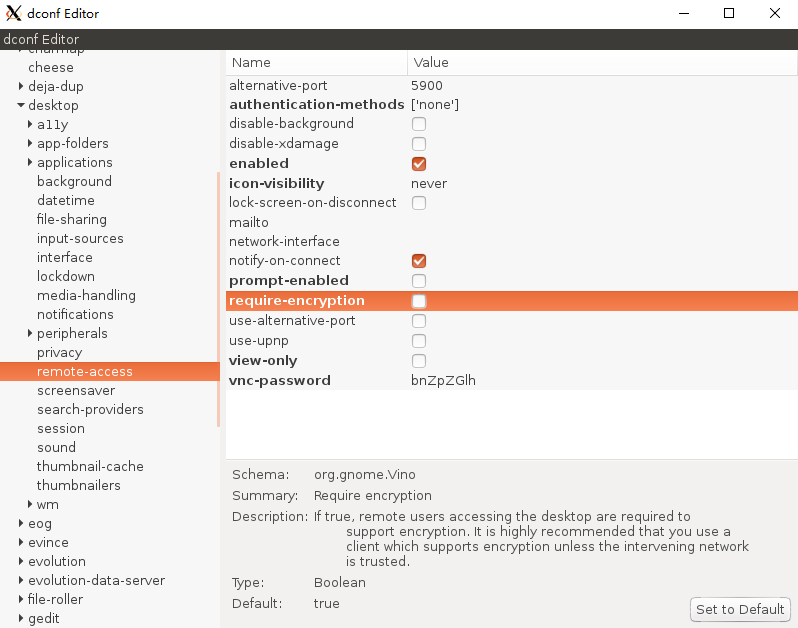
Task: Open thumbnail-cache in the tree
Action: pyautogui.click(x=90, y=466)
